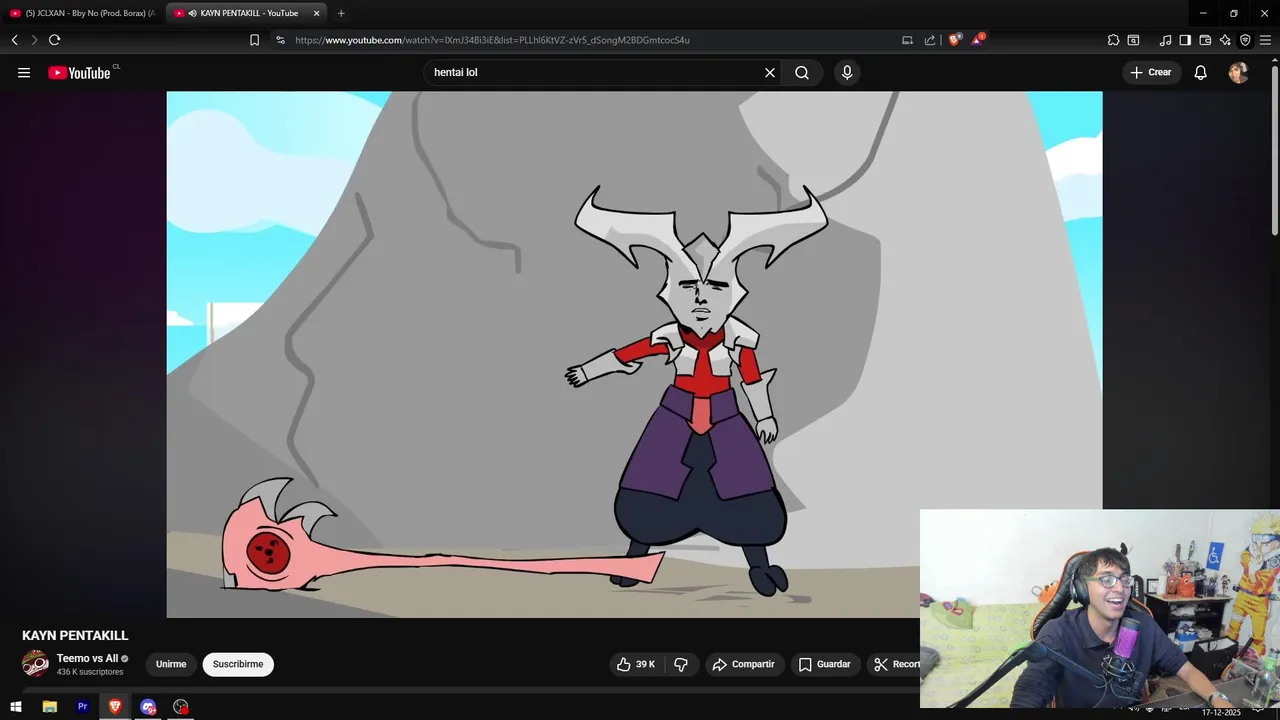Image resolution: width=1280 pixels, height=720 pixels.
Task: Like the video with 39 K thumbs up
Action: [x=635, y=664]
